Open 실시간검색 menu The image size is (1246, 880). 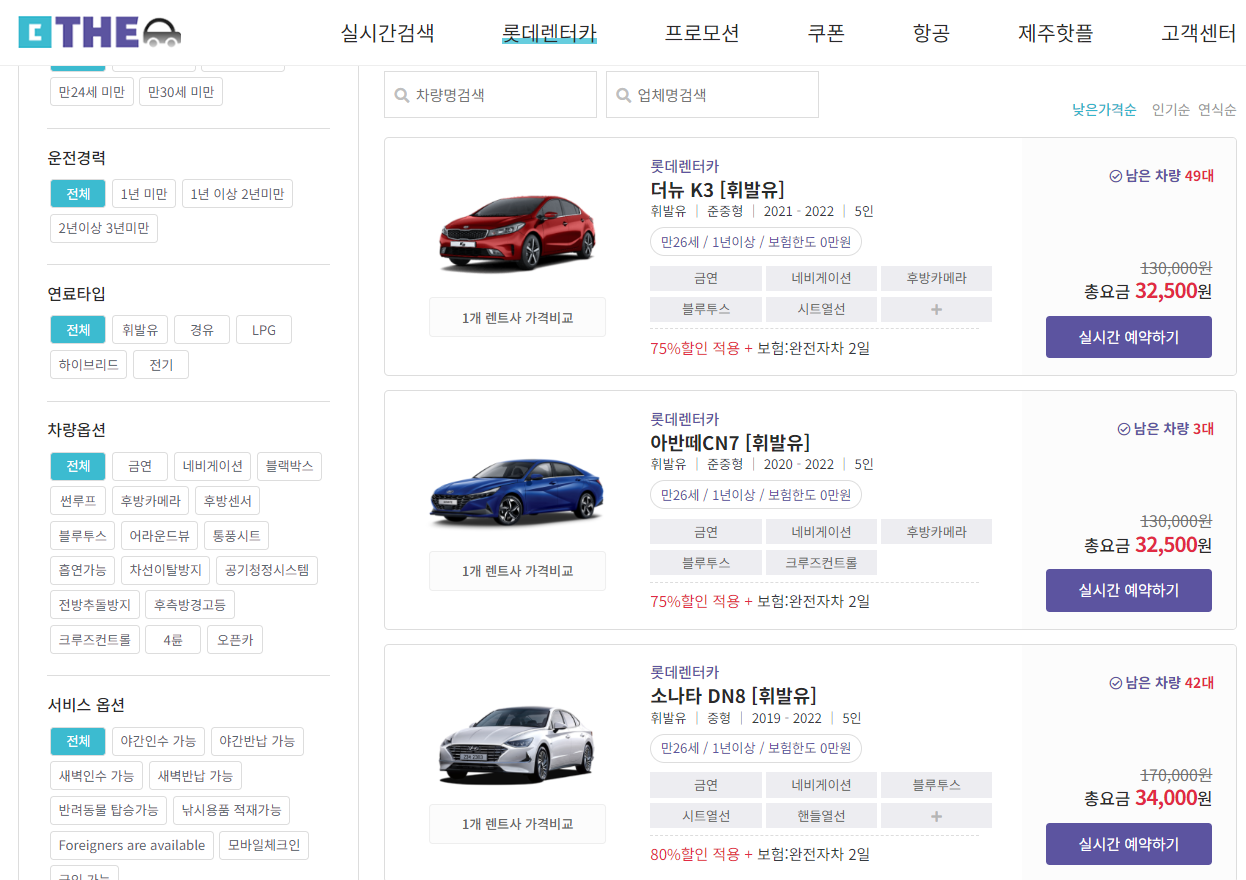pos(388,32)
